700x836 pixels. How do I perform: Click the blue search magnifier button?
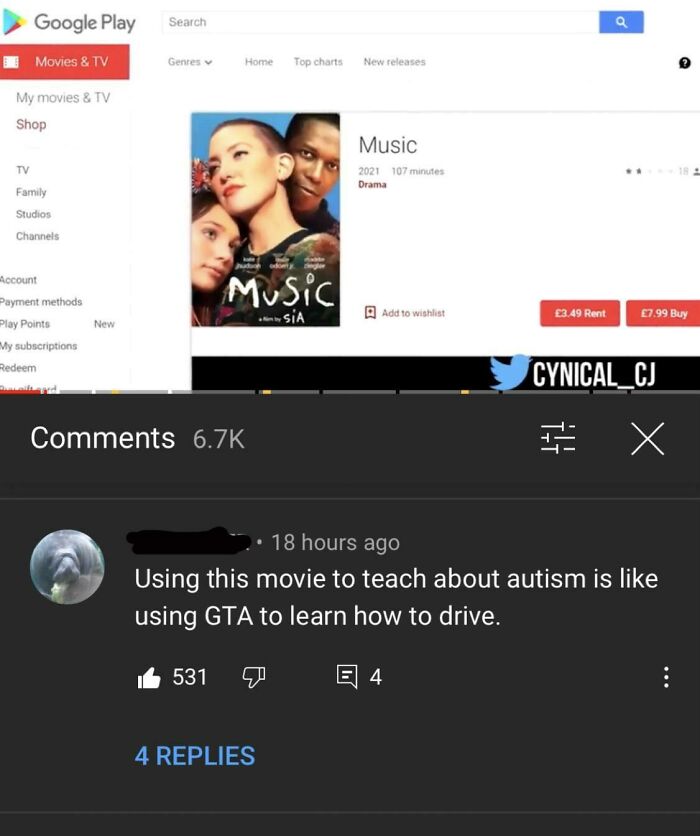coord(621,22)
